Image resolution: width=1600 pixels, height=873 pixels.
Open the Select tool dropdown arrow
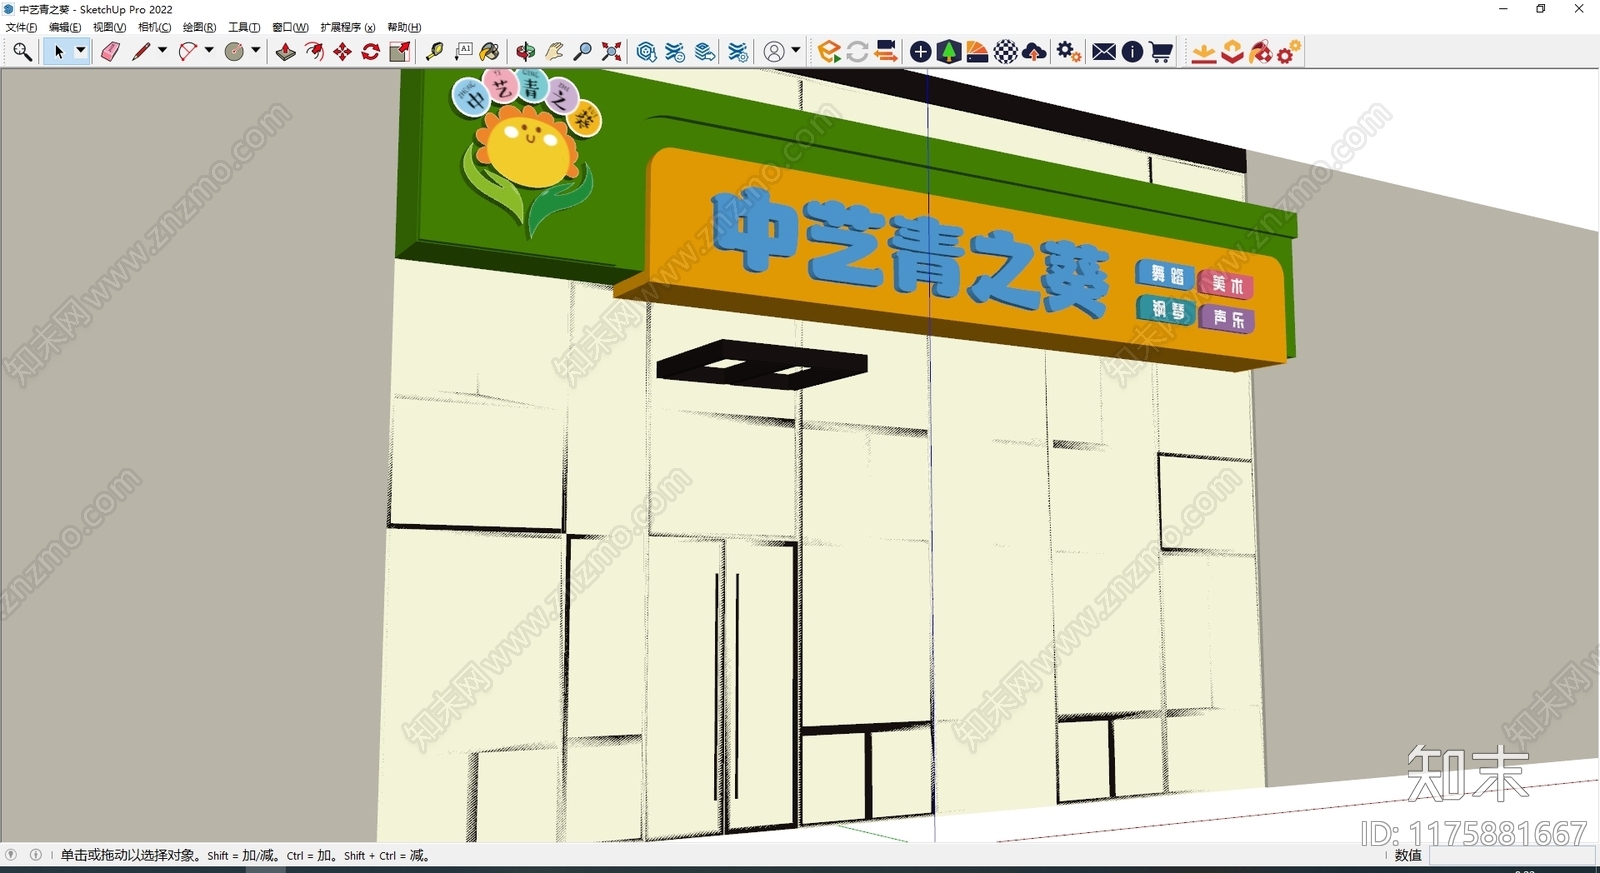(81, 51)
